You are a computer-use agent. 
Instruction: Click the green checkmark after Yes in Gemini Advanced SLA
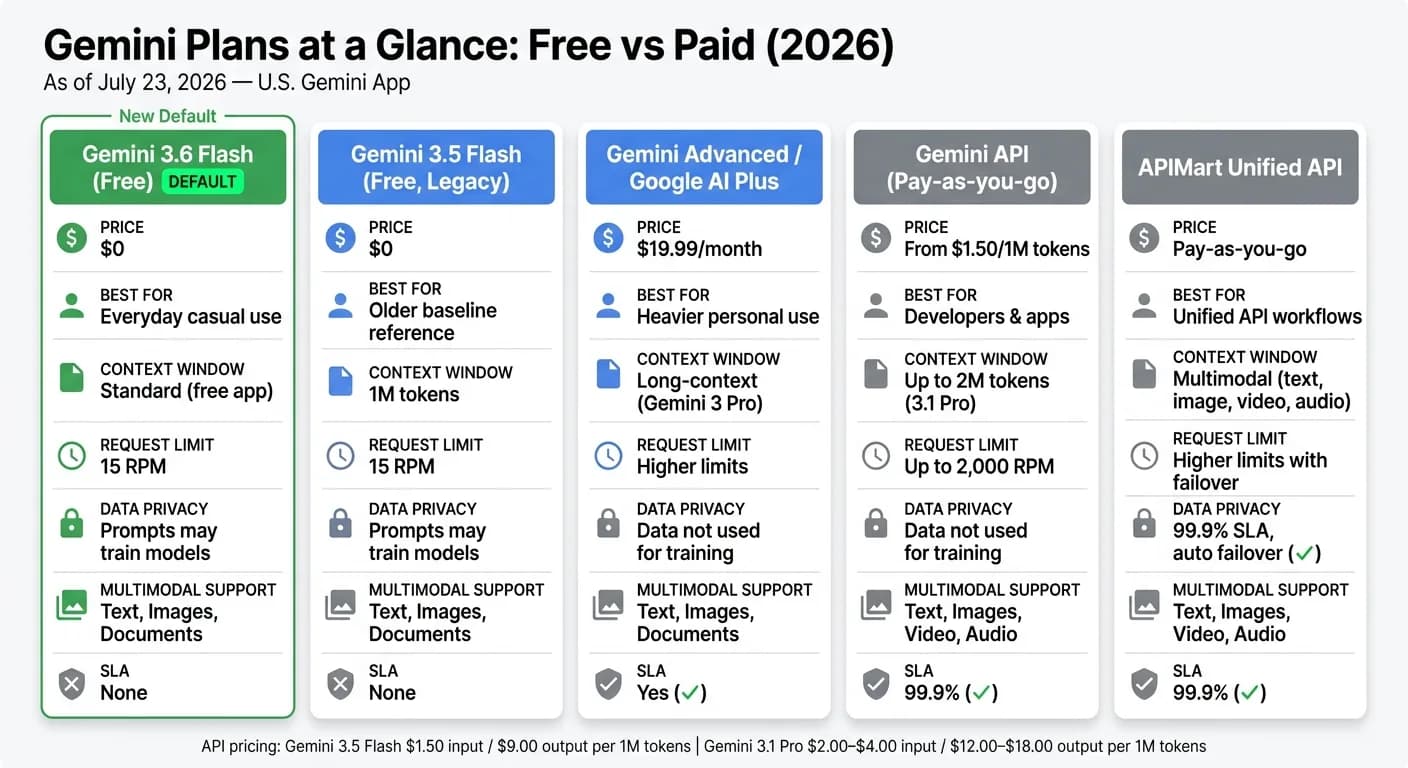[689, 692]
